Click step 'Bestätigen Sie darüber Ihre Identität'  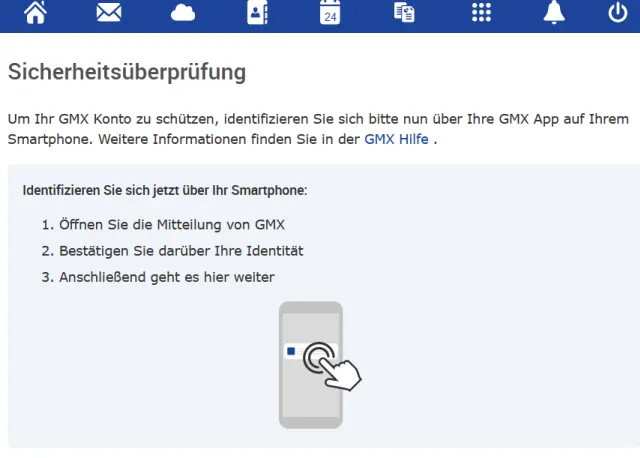pyautogui.click(x=181, y=251)
